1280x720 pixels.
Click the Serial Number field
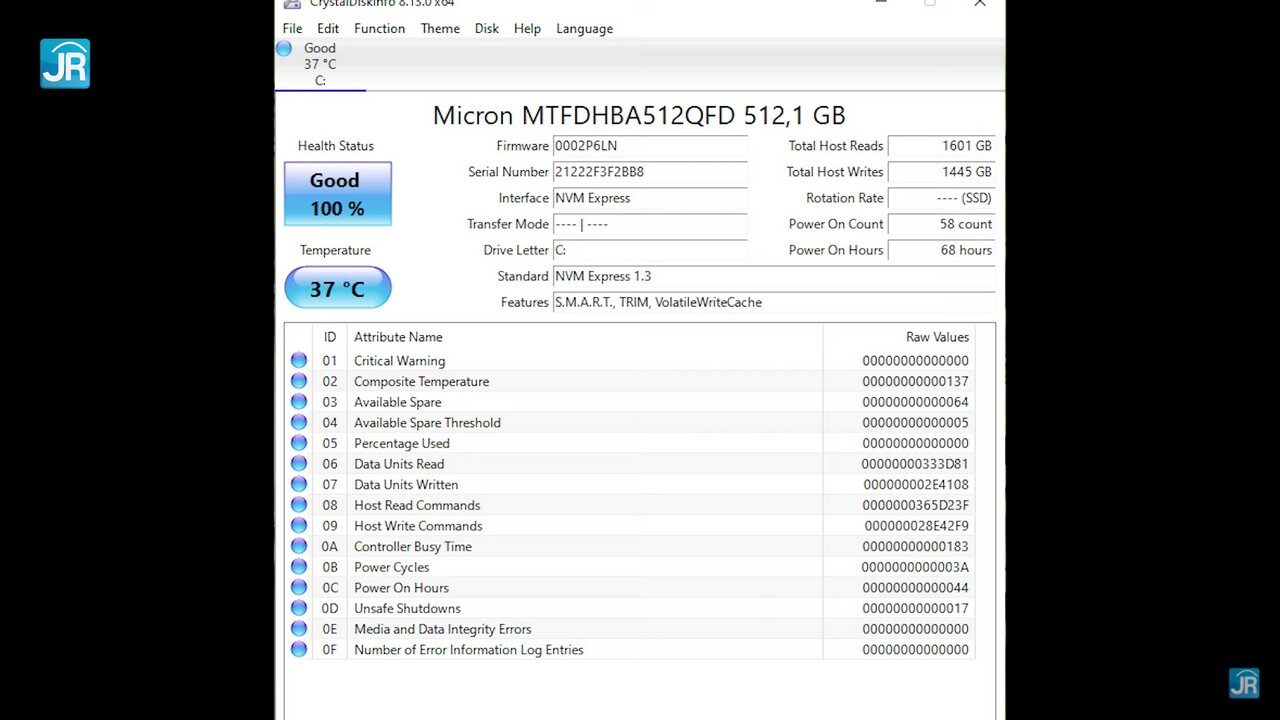click(x=650, y=172)
